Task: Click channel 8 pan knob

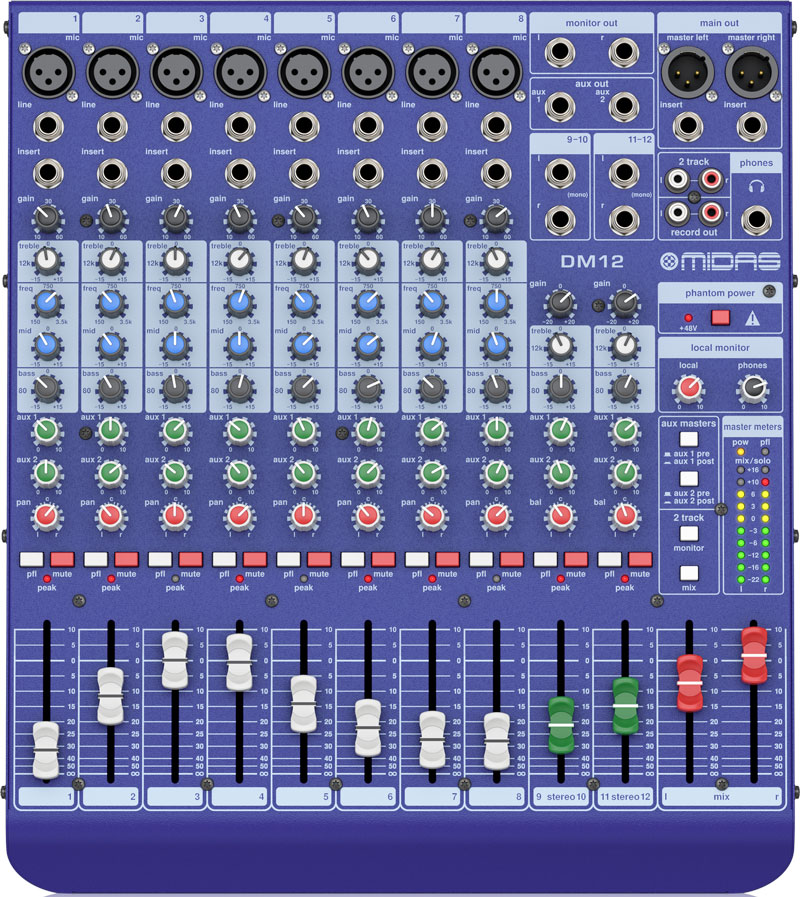Action: pyautogui.click(x=496, y=517)
